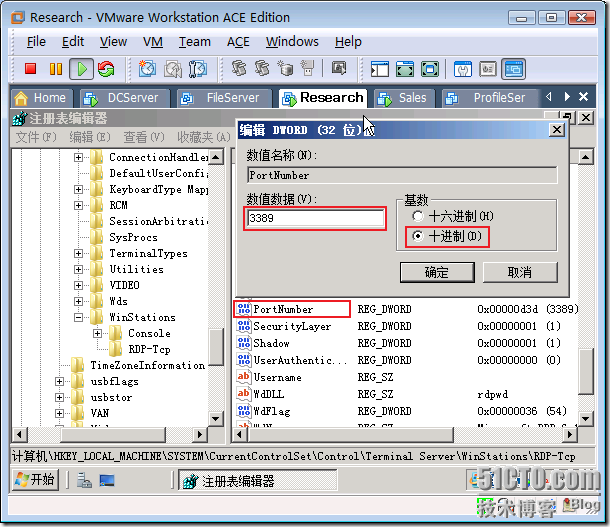Click the PortNumber DWORD value icon
Image resolution: width=610 pixels, height=527 pixels.
244,309
